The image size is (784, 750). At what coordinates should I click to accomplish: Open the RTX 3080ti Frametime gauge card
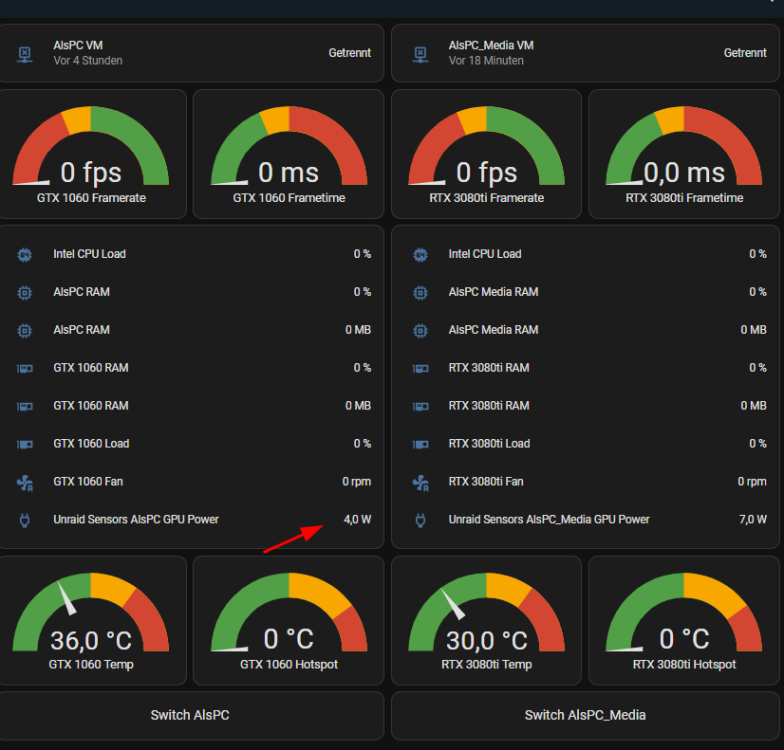(684, 154)
